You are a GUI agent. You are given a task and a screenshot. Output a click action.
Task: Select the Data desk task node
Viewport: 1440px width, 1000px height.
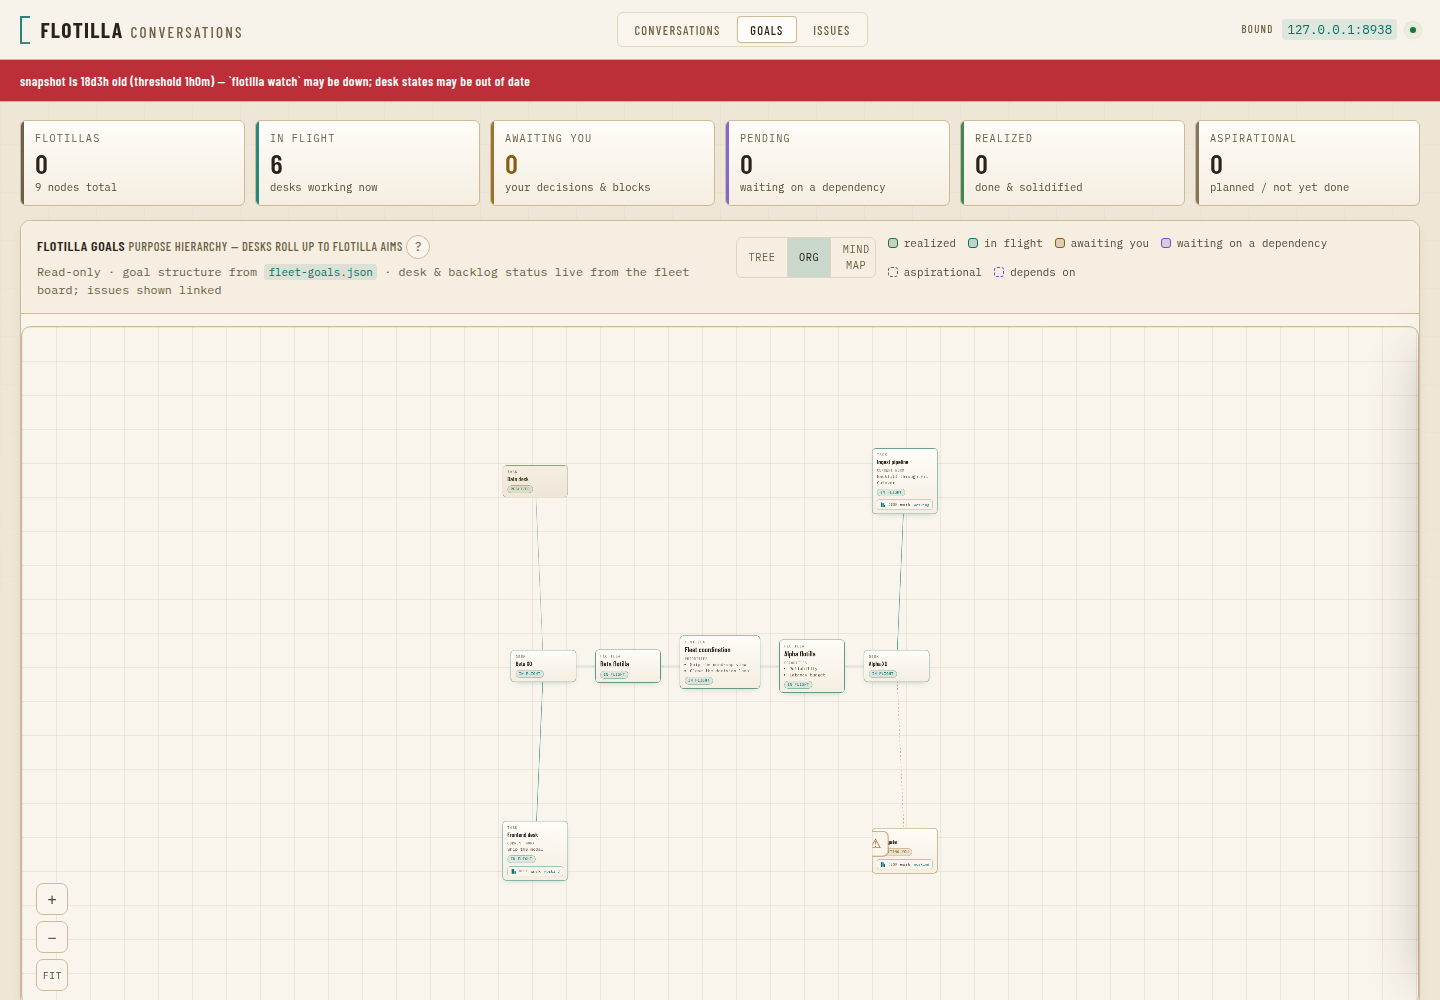pyautogui.click(x=535, y=481)
